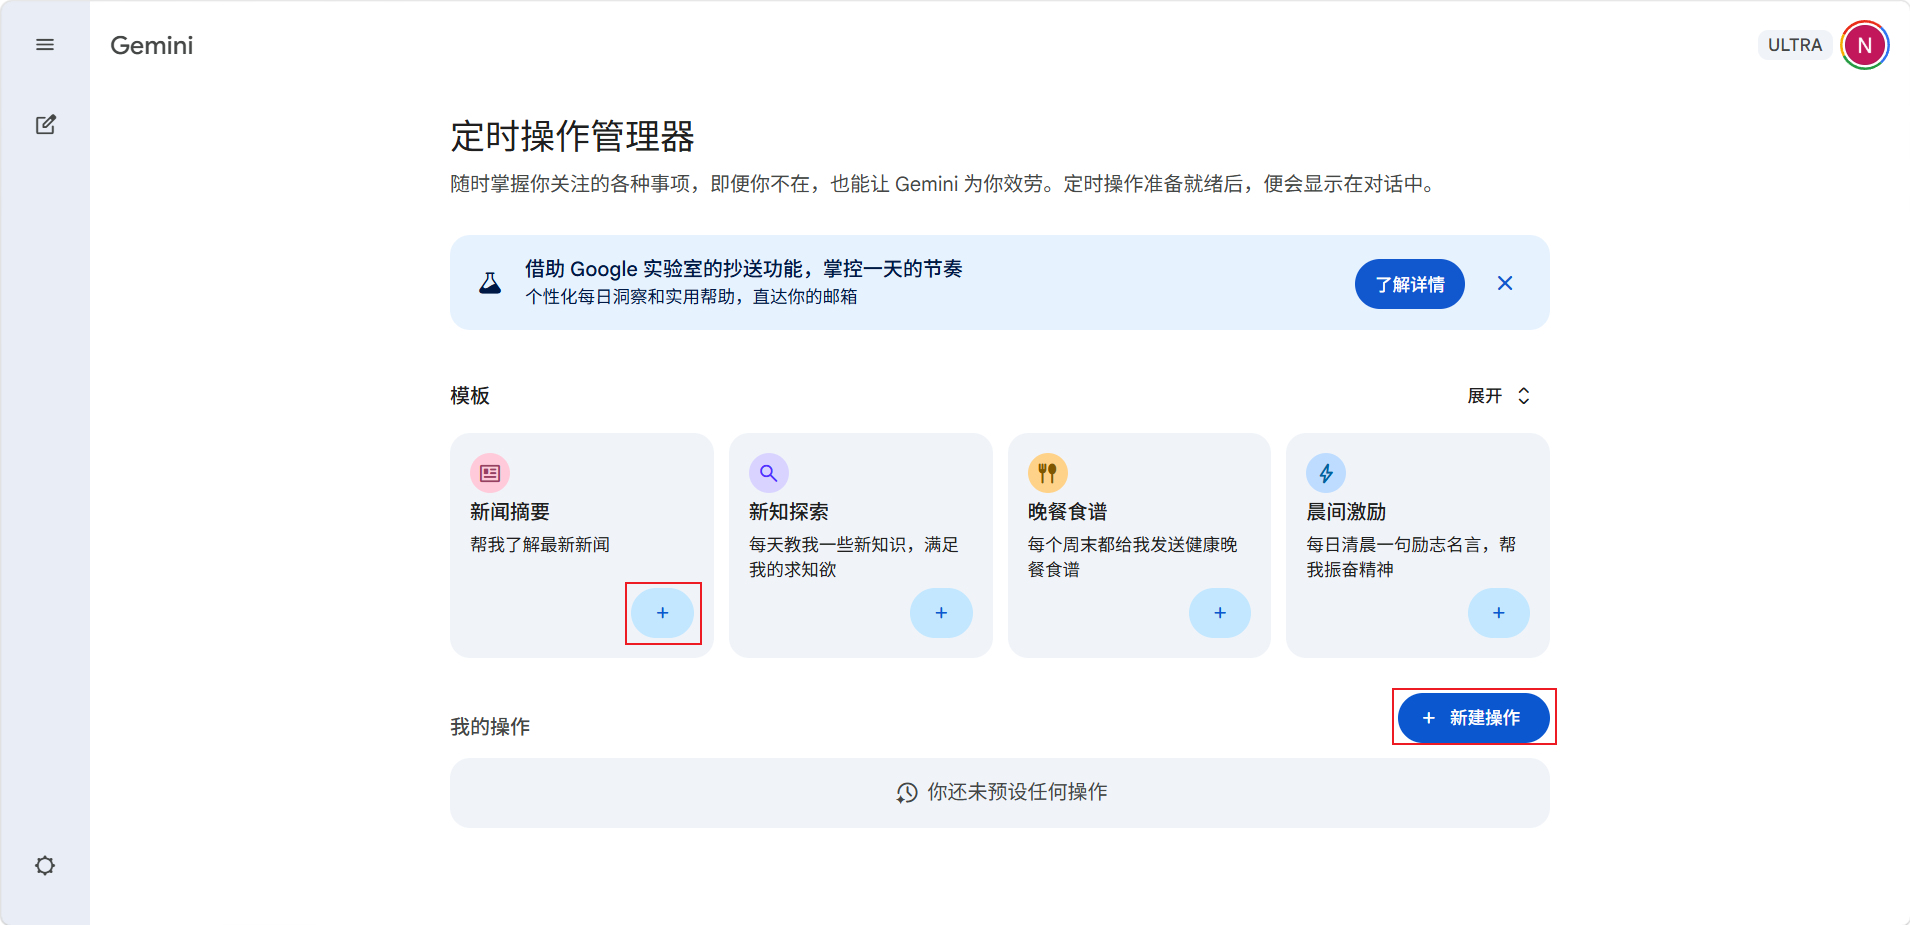
Task: Click the 每天教我一些新知识 description
Action: click(853, 557)
